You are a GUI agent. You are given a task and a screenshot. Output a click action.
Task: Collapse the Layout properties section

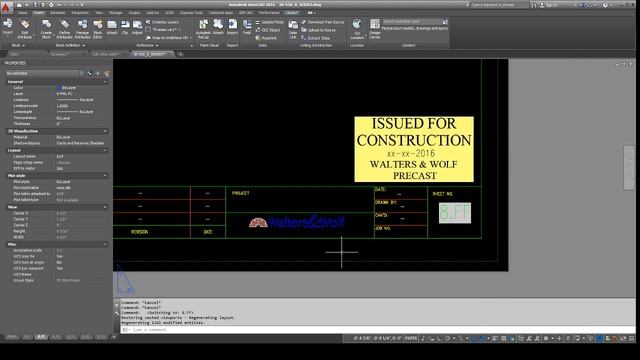[105, 150]
